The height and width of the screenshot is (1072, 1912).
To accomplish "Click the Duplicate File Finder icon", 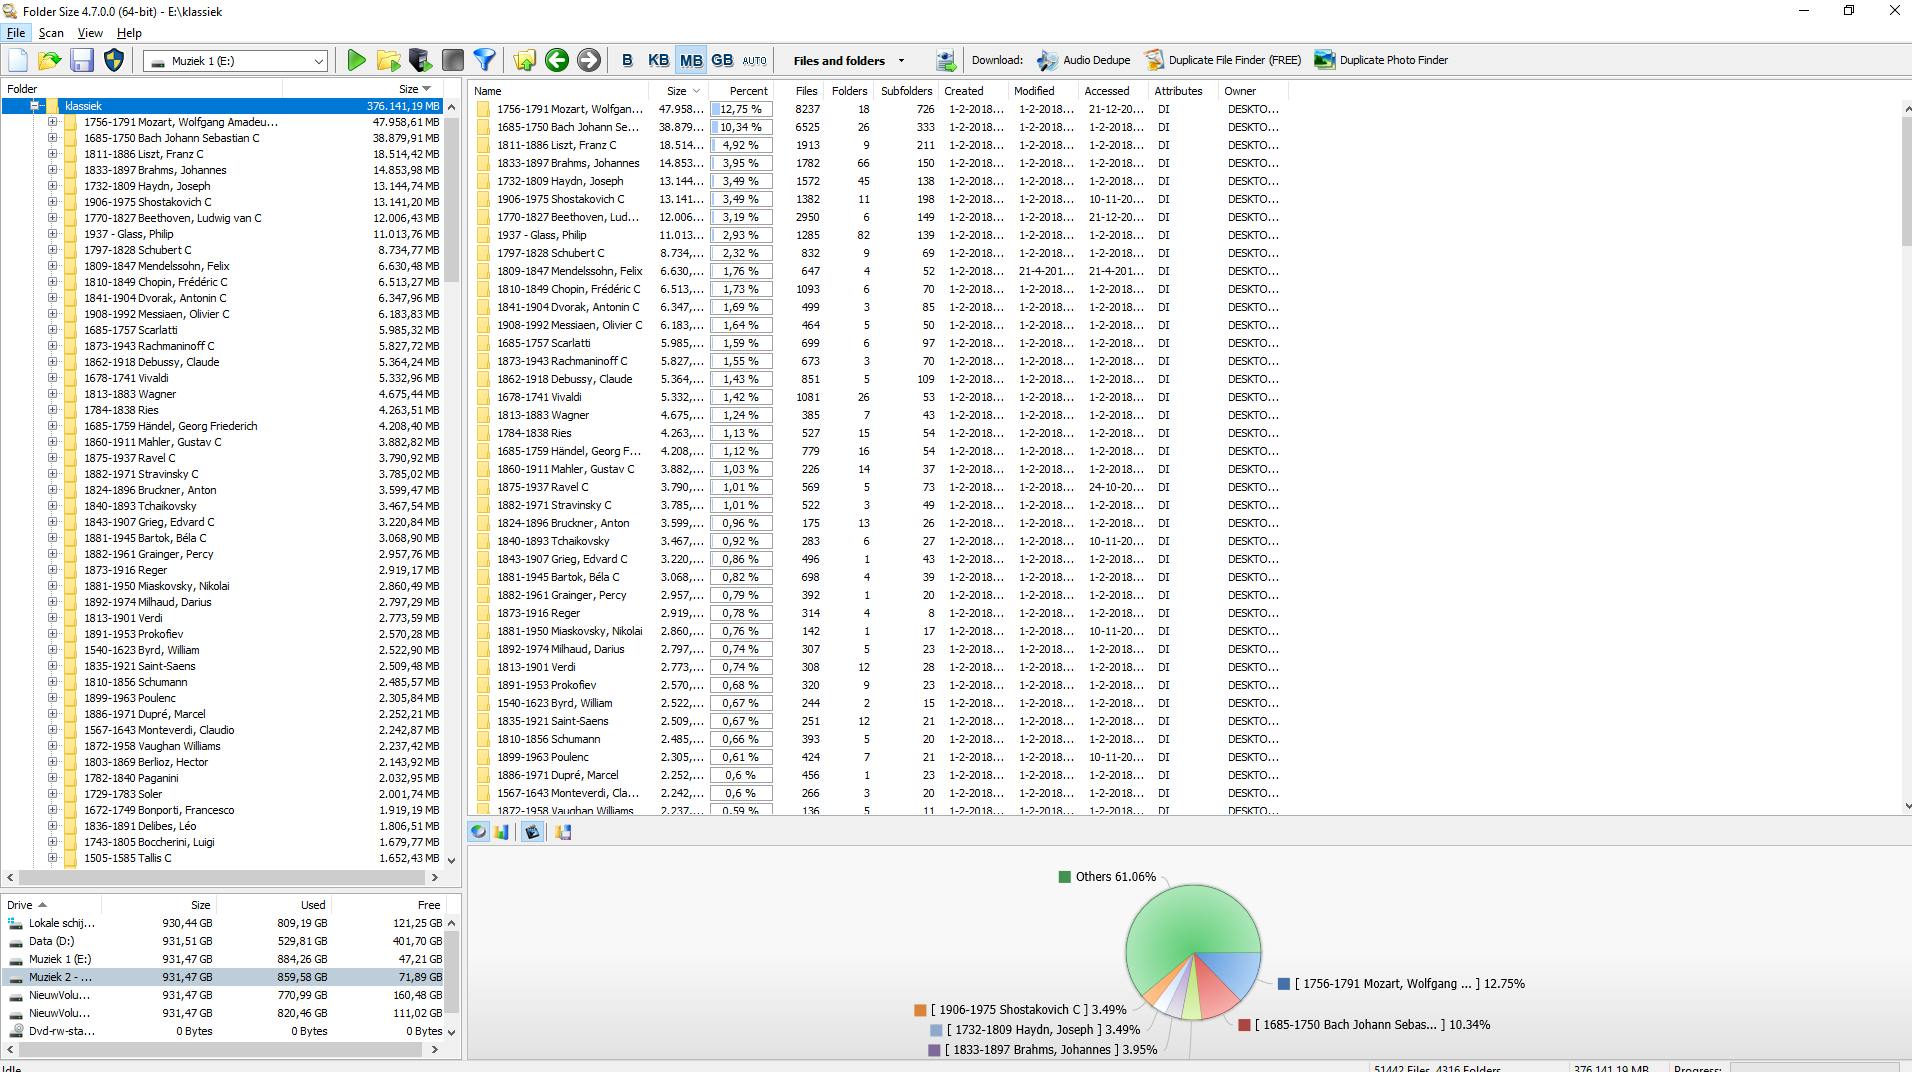I will pyautogui.click(x=1154, y=60).
